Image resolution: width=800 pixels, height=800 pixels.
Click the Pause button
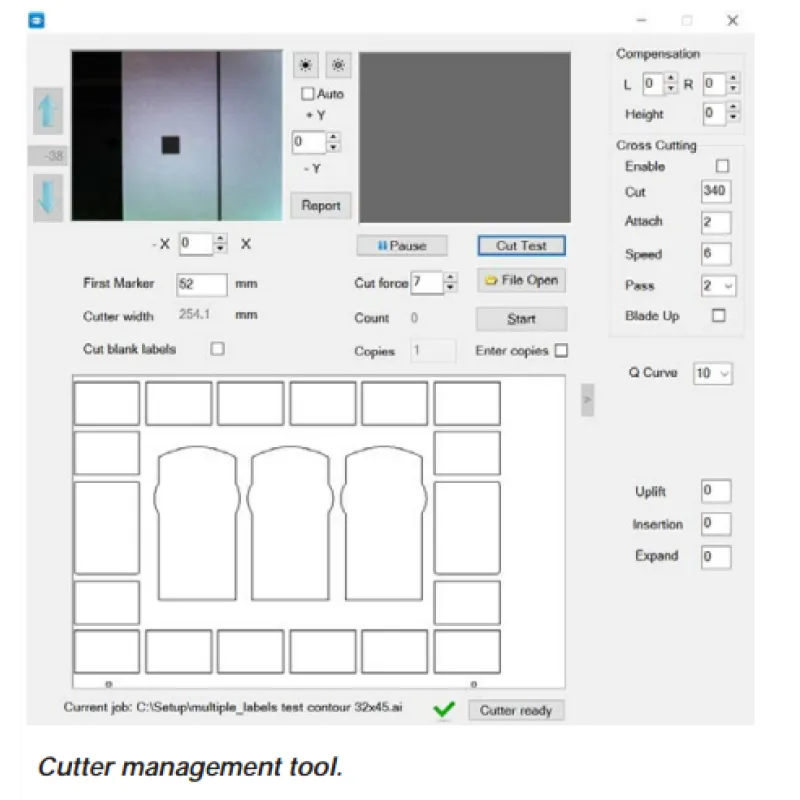click(402, 246)
